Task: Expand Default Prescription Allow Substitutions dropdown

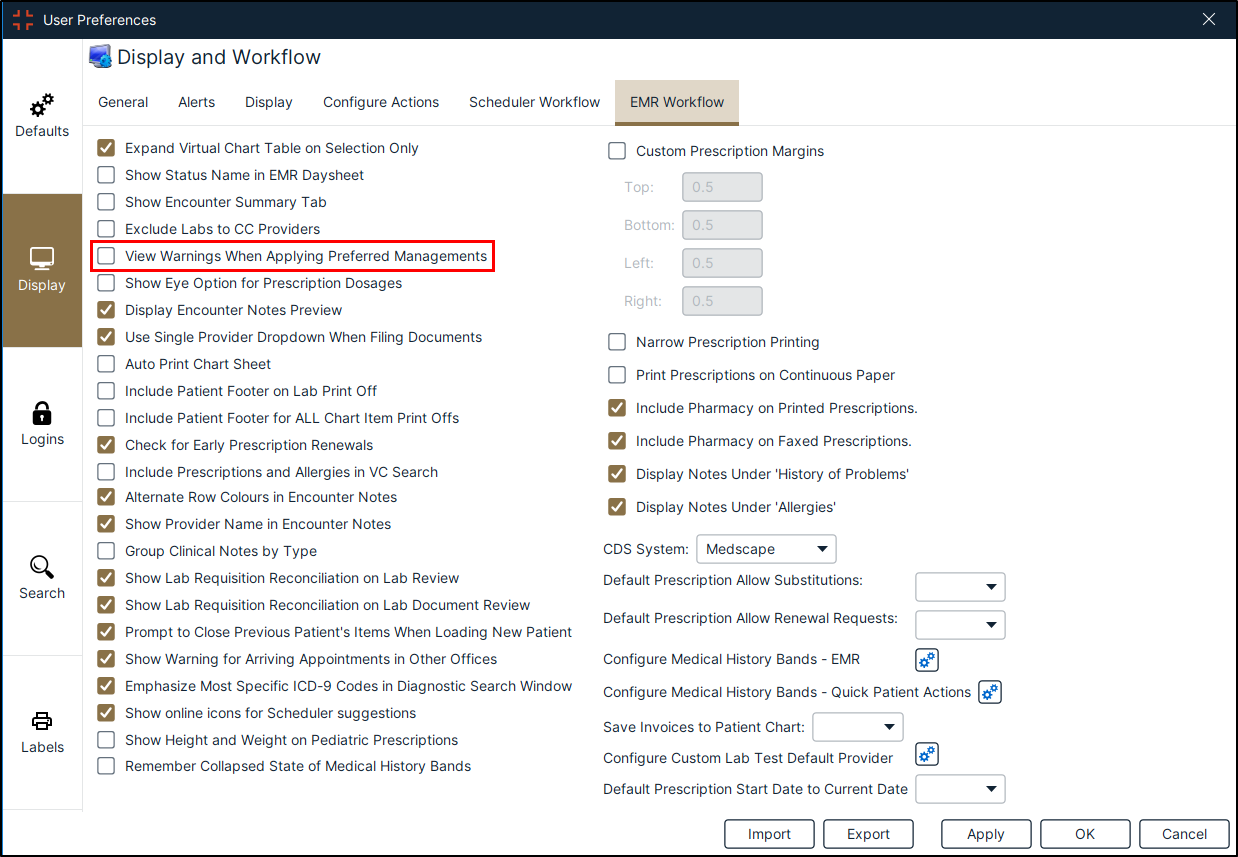Action: click(960, 587)
